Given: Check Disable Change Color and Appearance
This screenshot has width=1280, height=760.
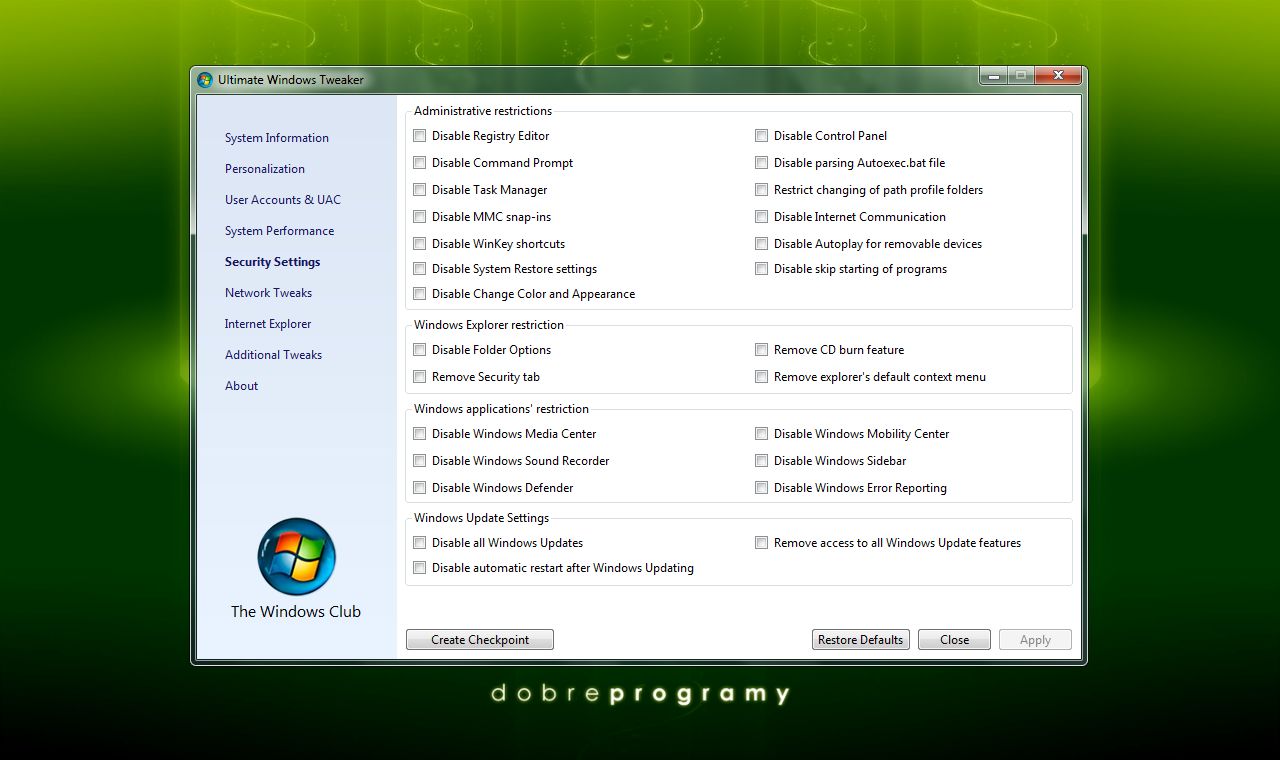Looking at the screenshot, I should 420,294.
